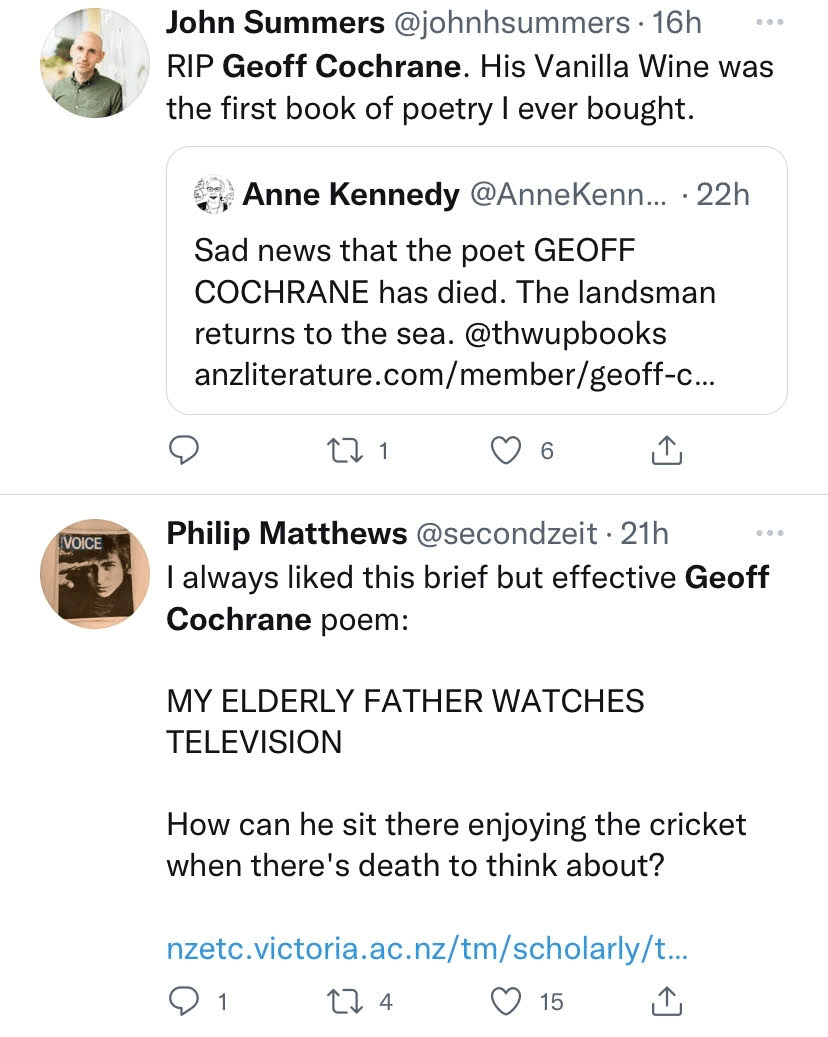The width and height of the screenshot is (828, 1037).
Task: Tap Anne Kennedy's small avatar icon
Action: 214,194
